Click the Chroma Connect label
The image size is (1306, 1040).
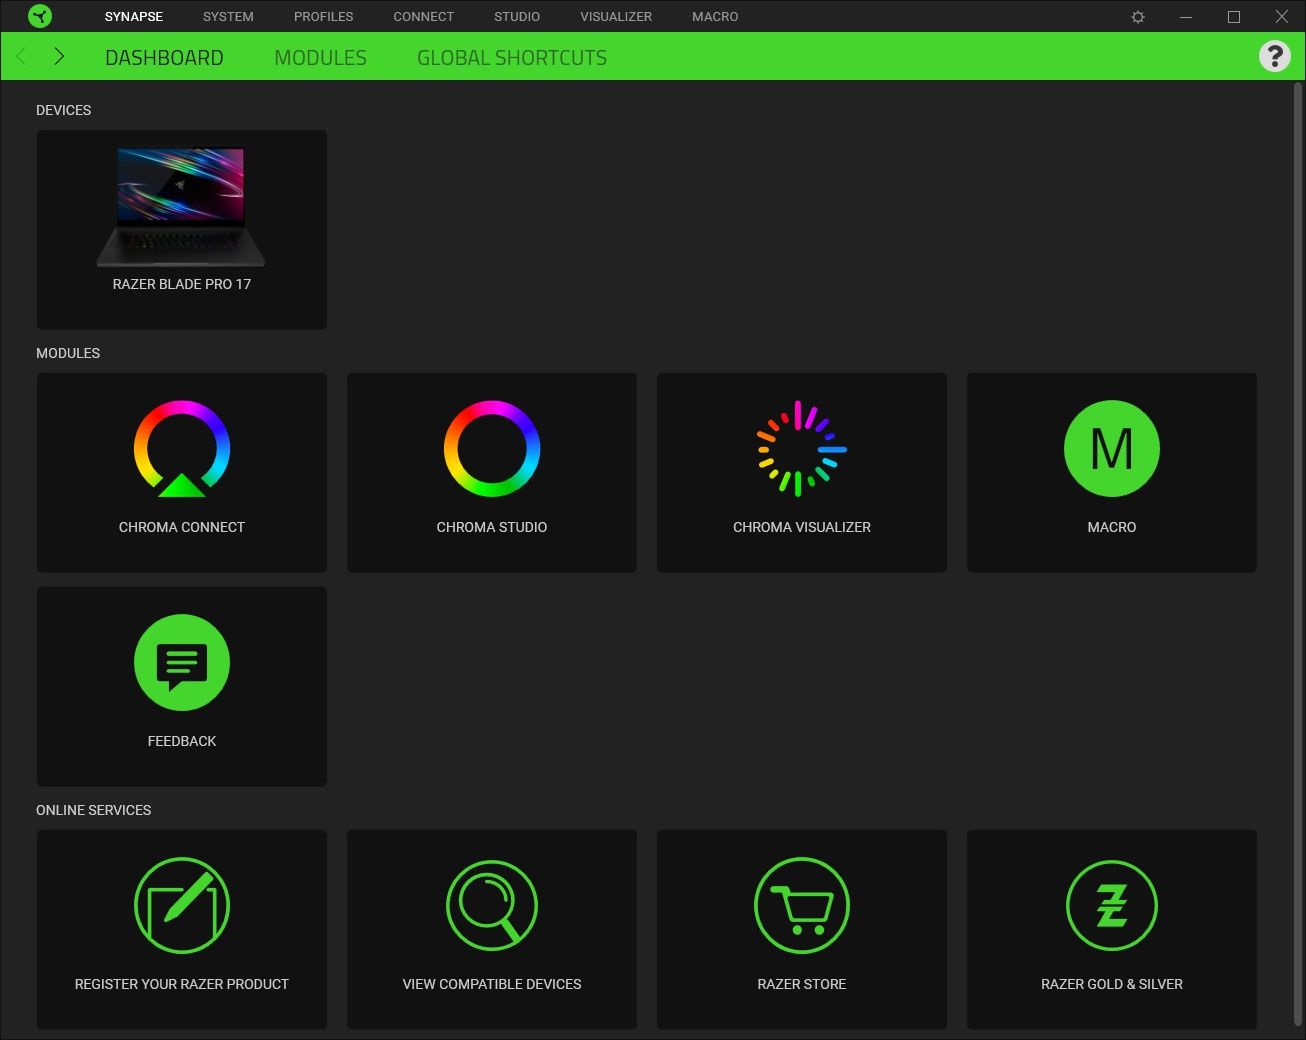click(x=182, y=527)
